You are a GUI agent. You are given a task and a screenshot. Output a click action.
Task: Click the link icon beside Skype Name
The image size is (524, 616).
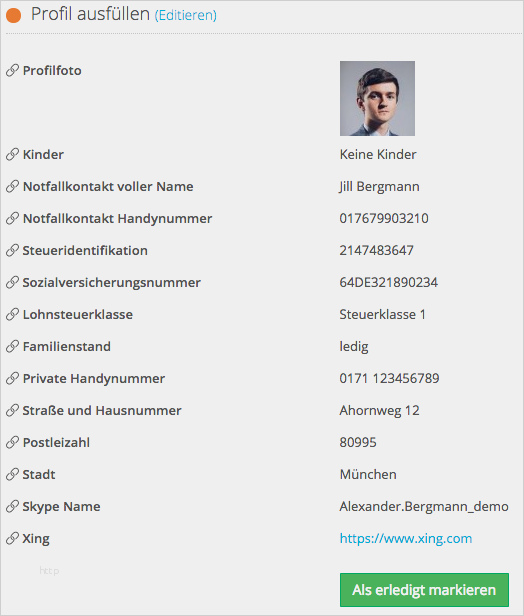[12, 506]
